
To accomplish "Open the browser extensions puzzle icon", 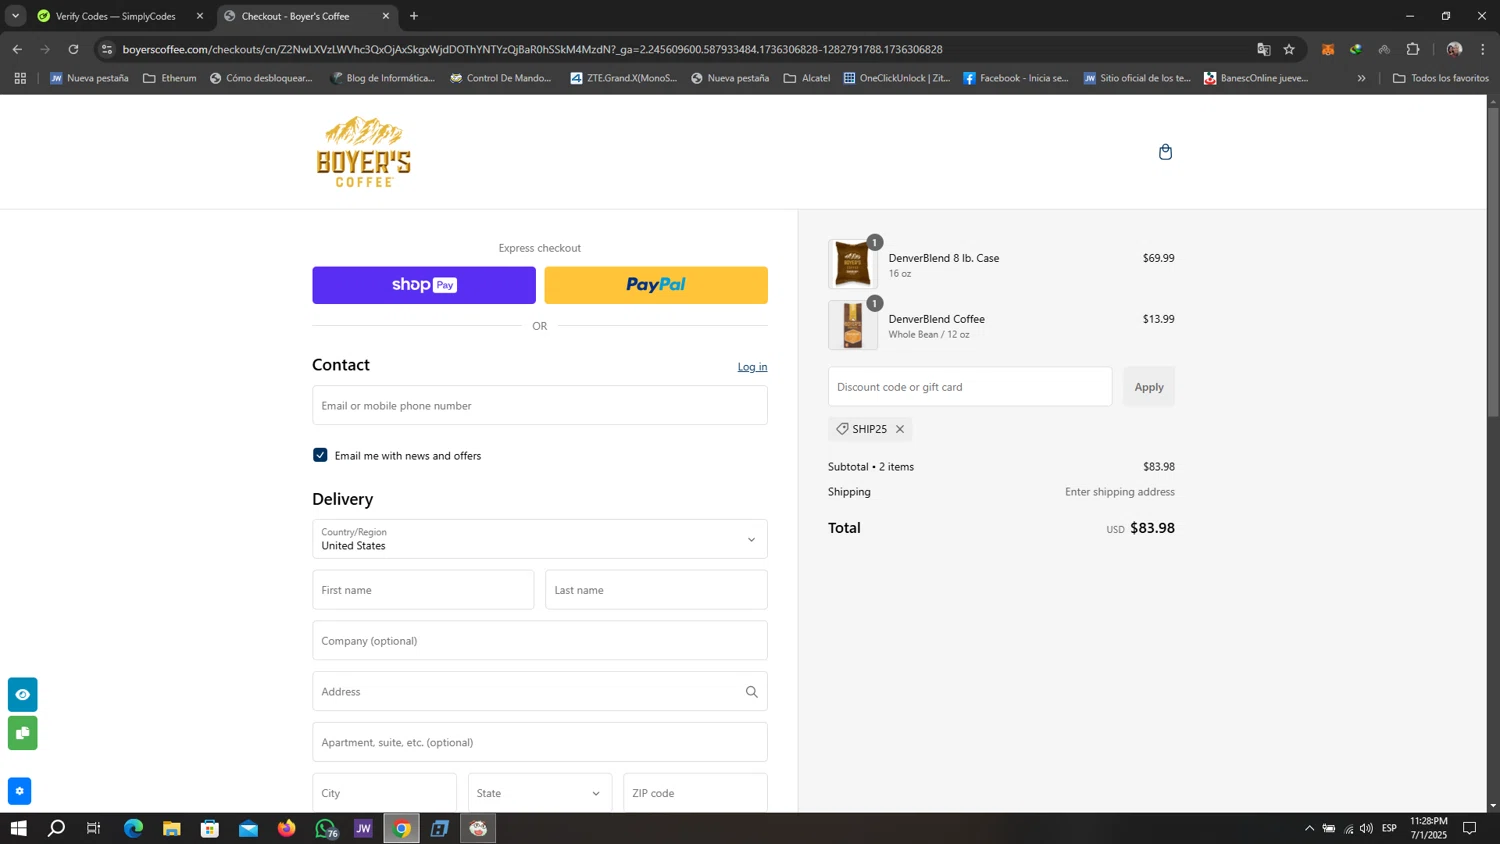I will click(1413, 49).
